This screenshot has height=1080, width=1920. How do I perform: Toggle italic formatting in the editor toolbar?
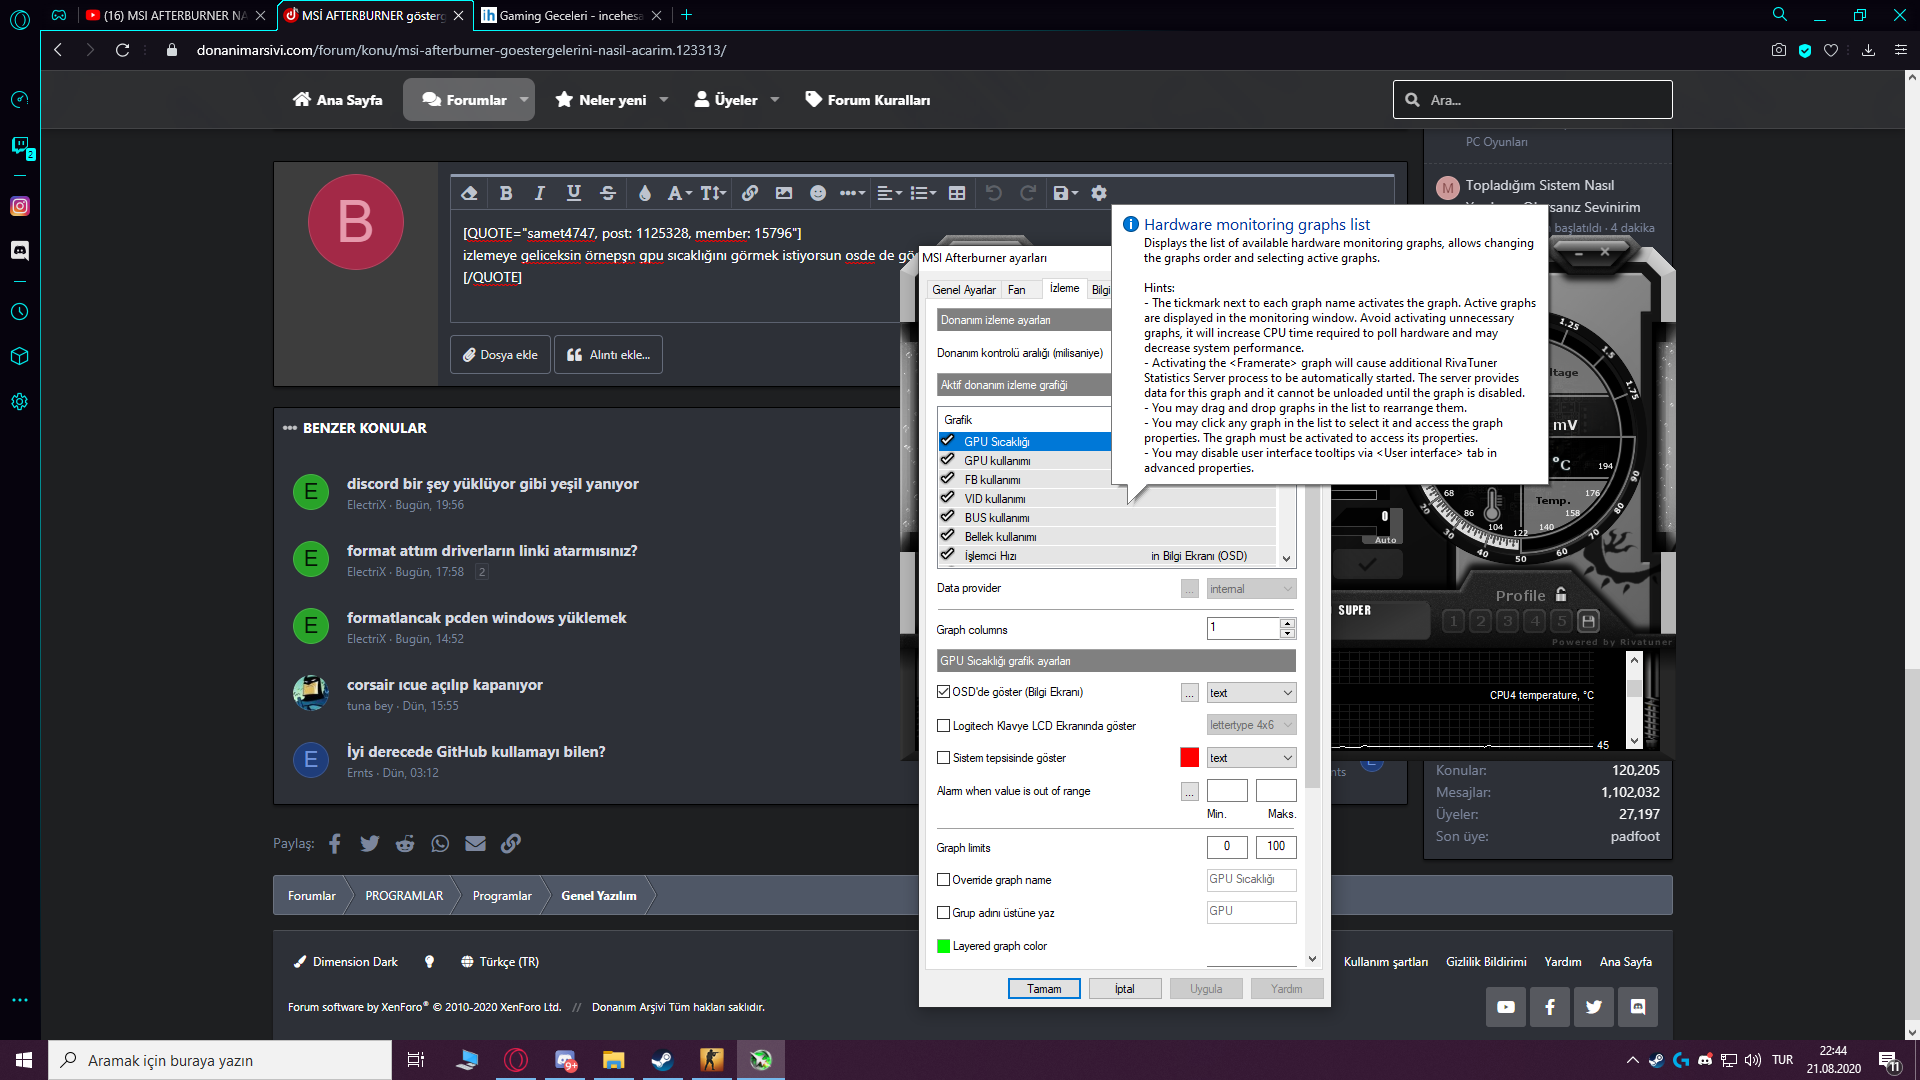point(540,193)
